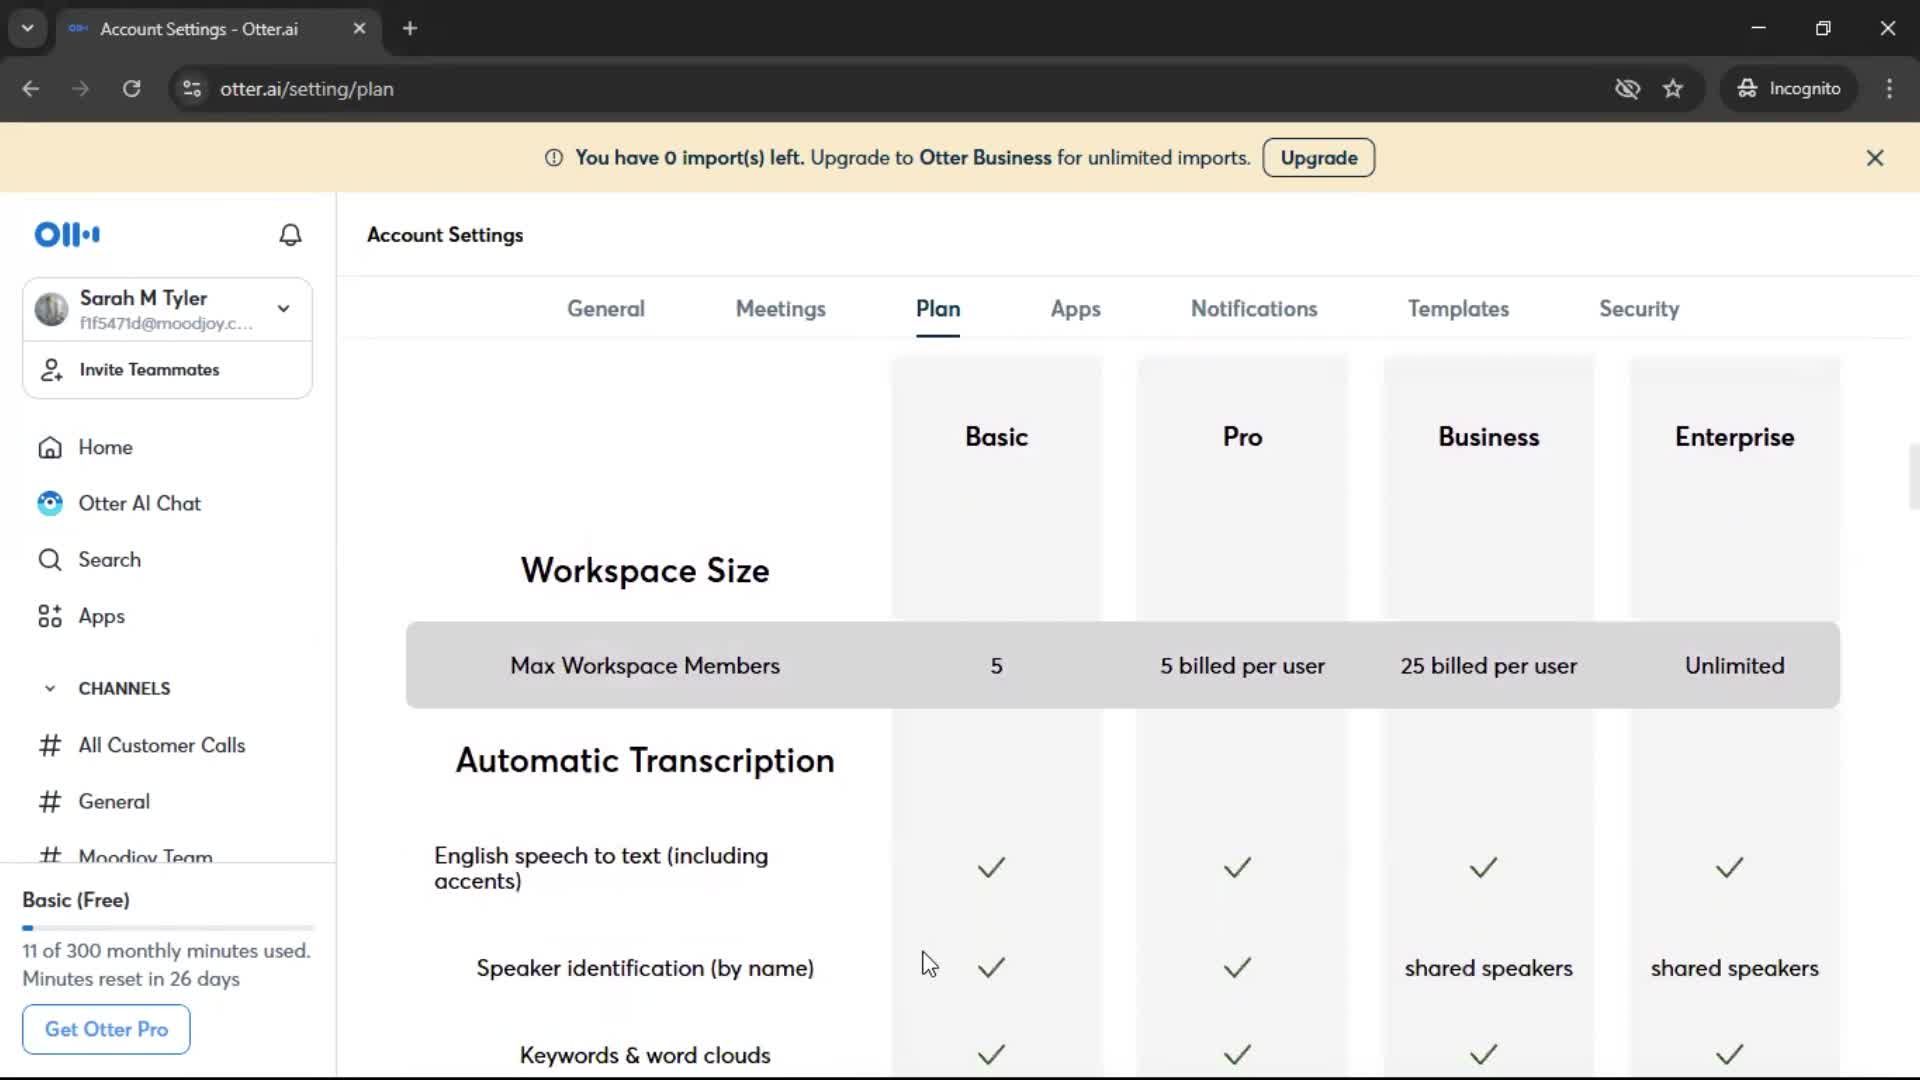Click the Unlimited cell
Image resolution: width=1920 pixels, height=1080 pixels.
[x=1735, y=666]
